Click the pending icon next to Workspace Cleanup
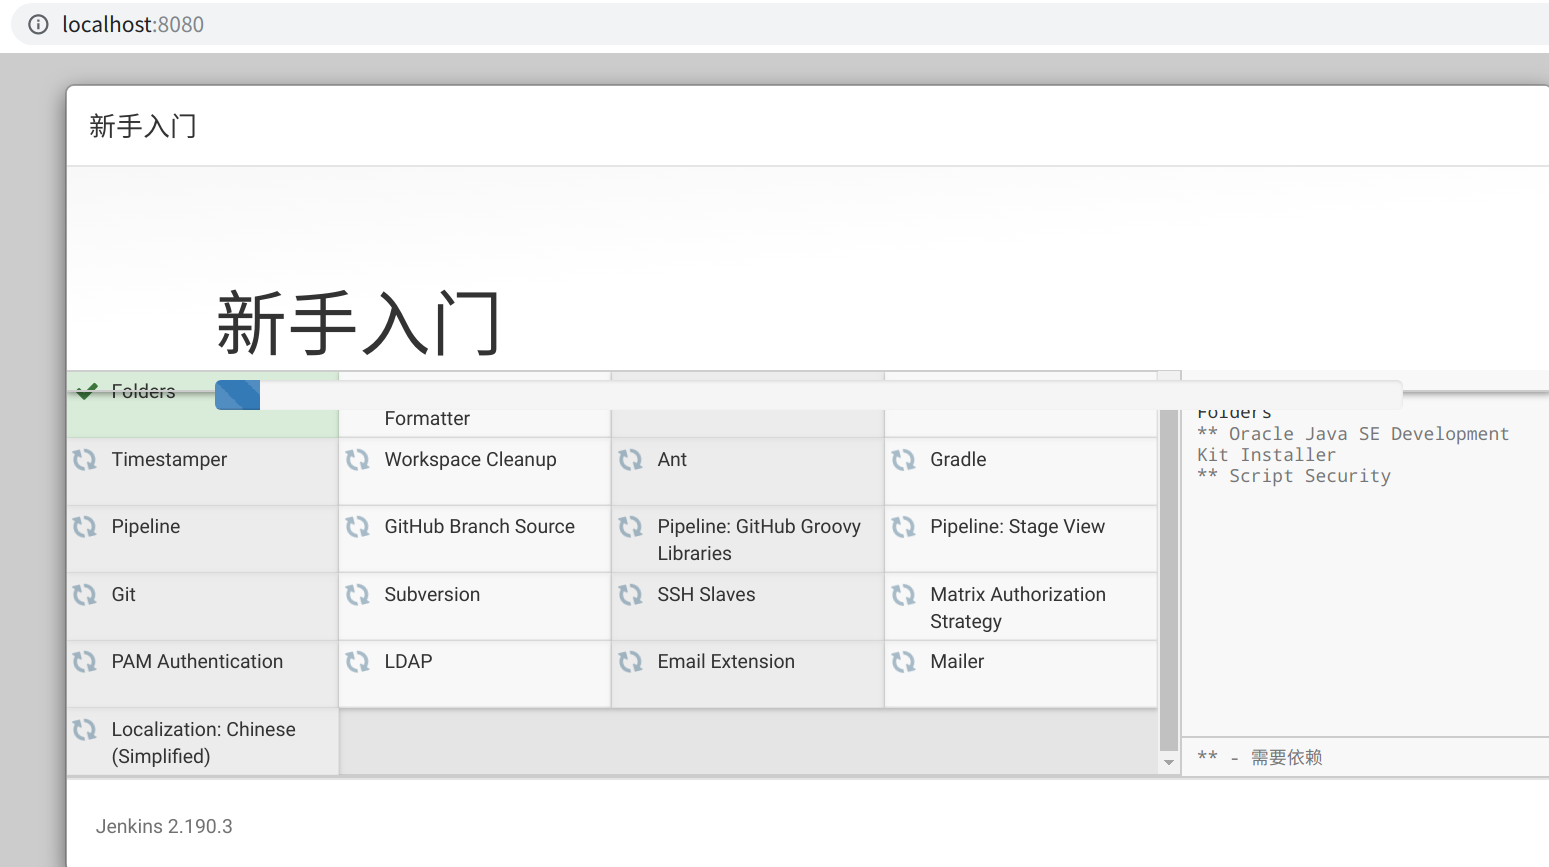This screenshot has height=867, width=1549. tap(358, 460)
